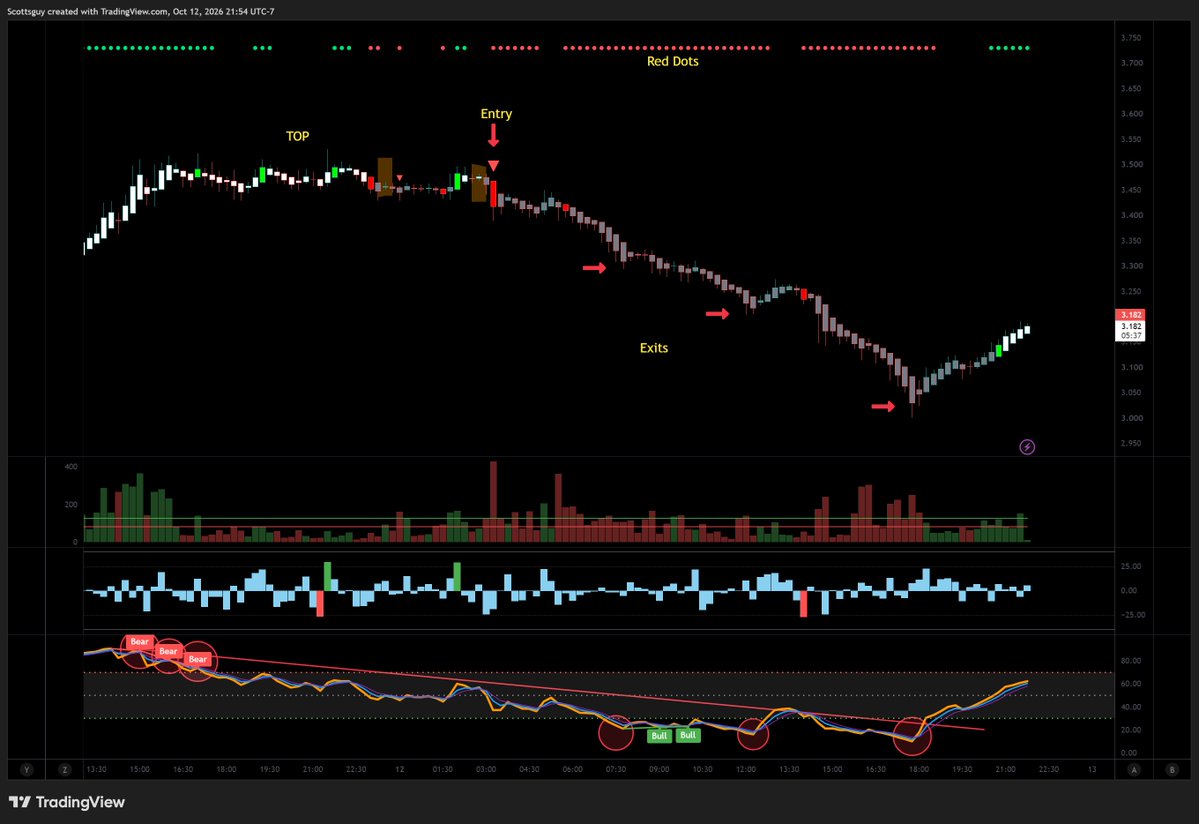Click the 3.100 price axis label

pyautogui.click(x=1131, y=368)
